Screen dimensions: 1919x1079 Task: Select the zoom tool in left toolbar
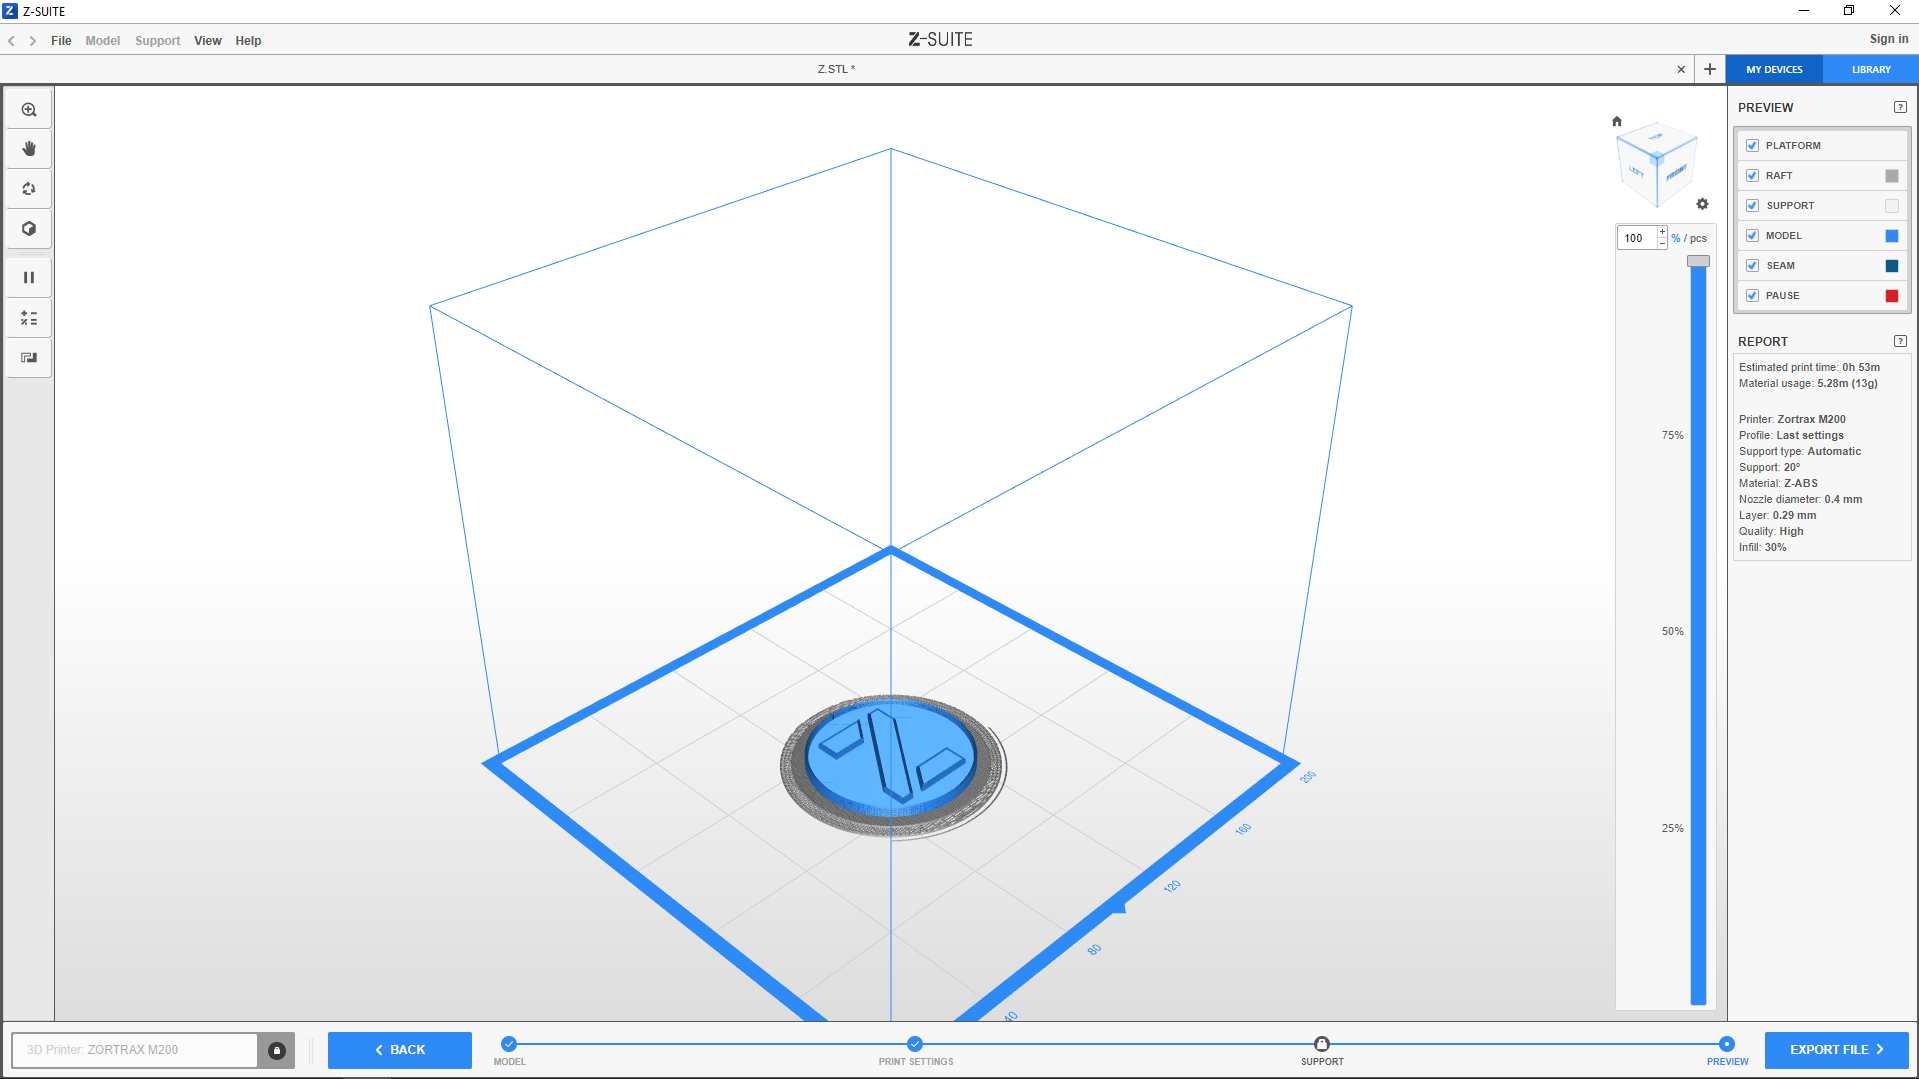click(29, 110)
